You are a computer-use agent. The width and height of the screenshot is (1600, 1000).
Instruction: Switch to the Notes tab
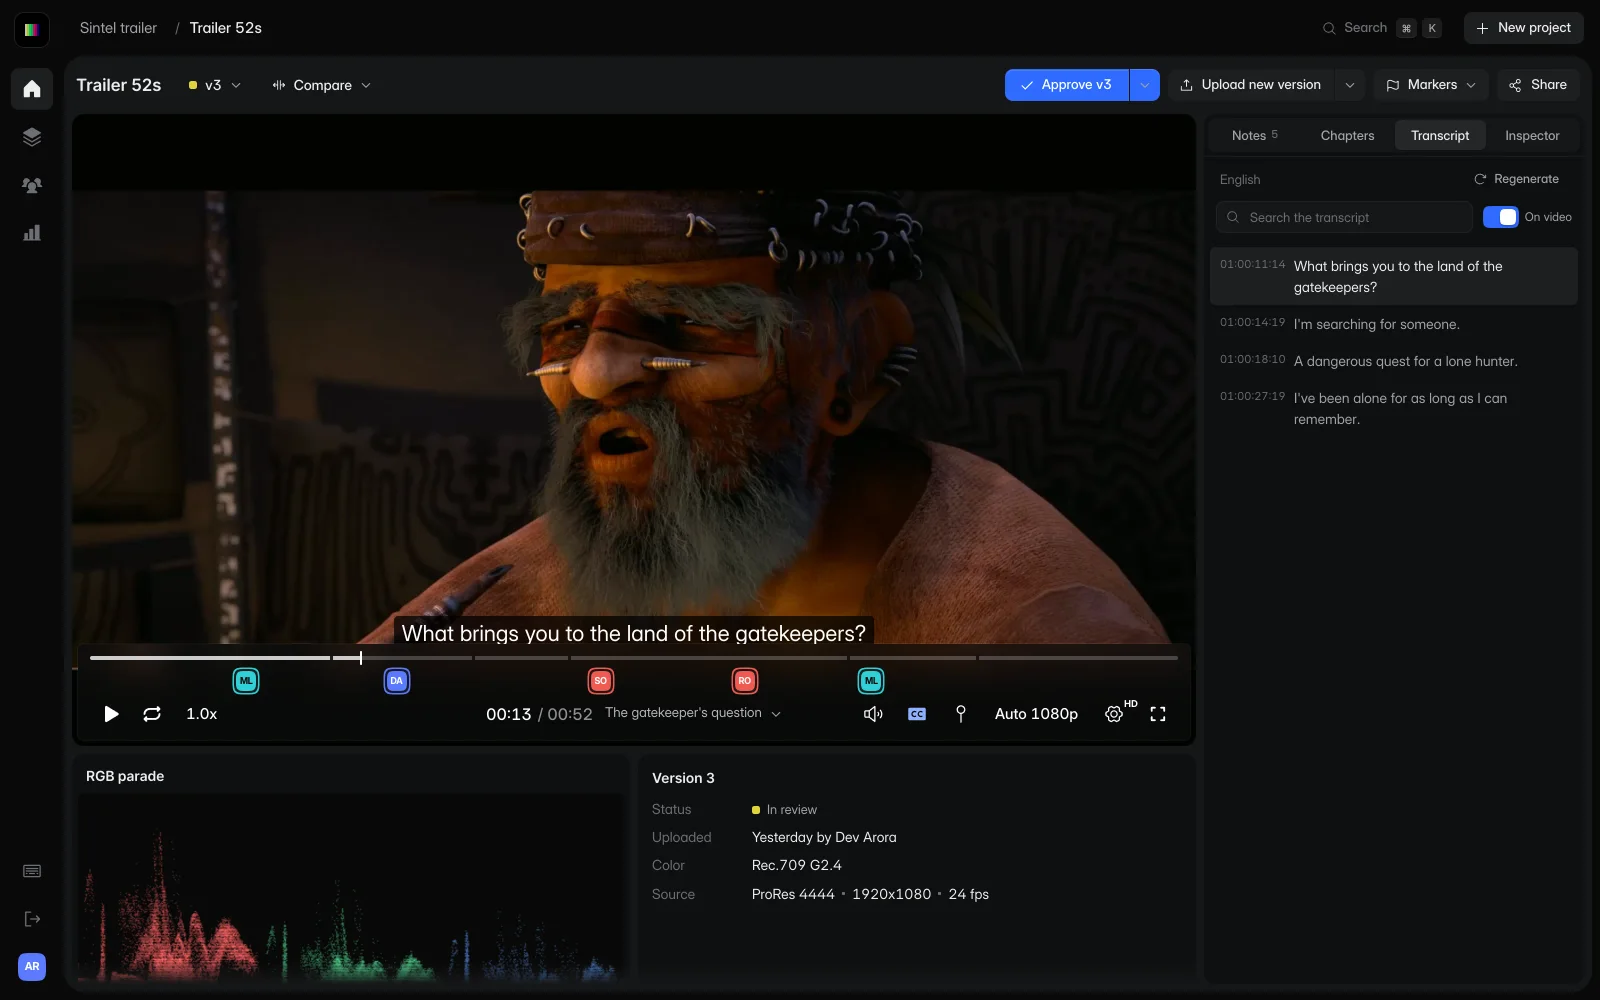point(1254,135)
